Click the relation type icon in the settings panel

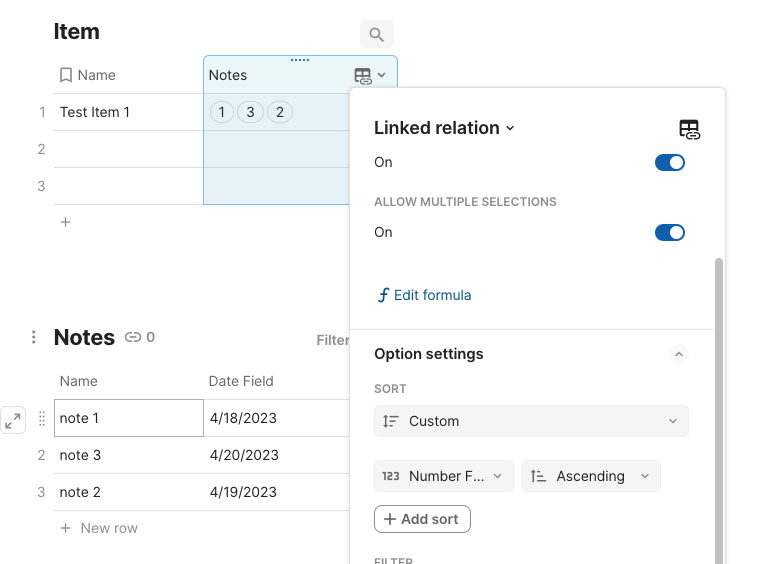pos(689,129)
